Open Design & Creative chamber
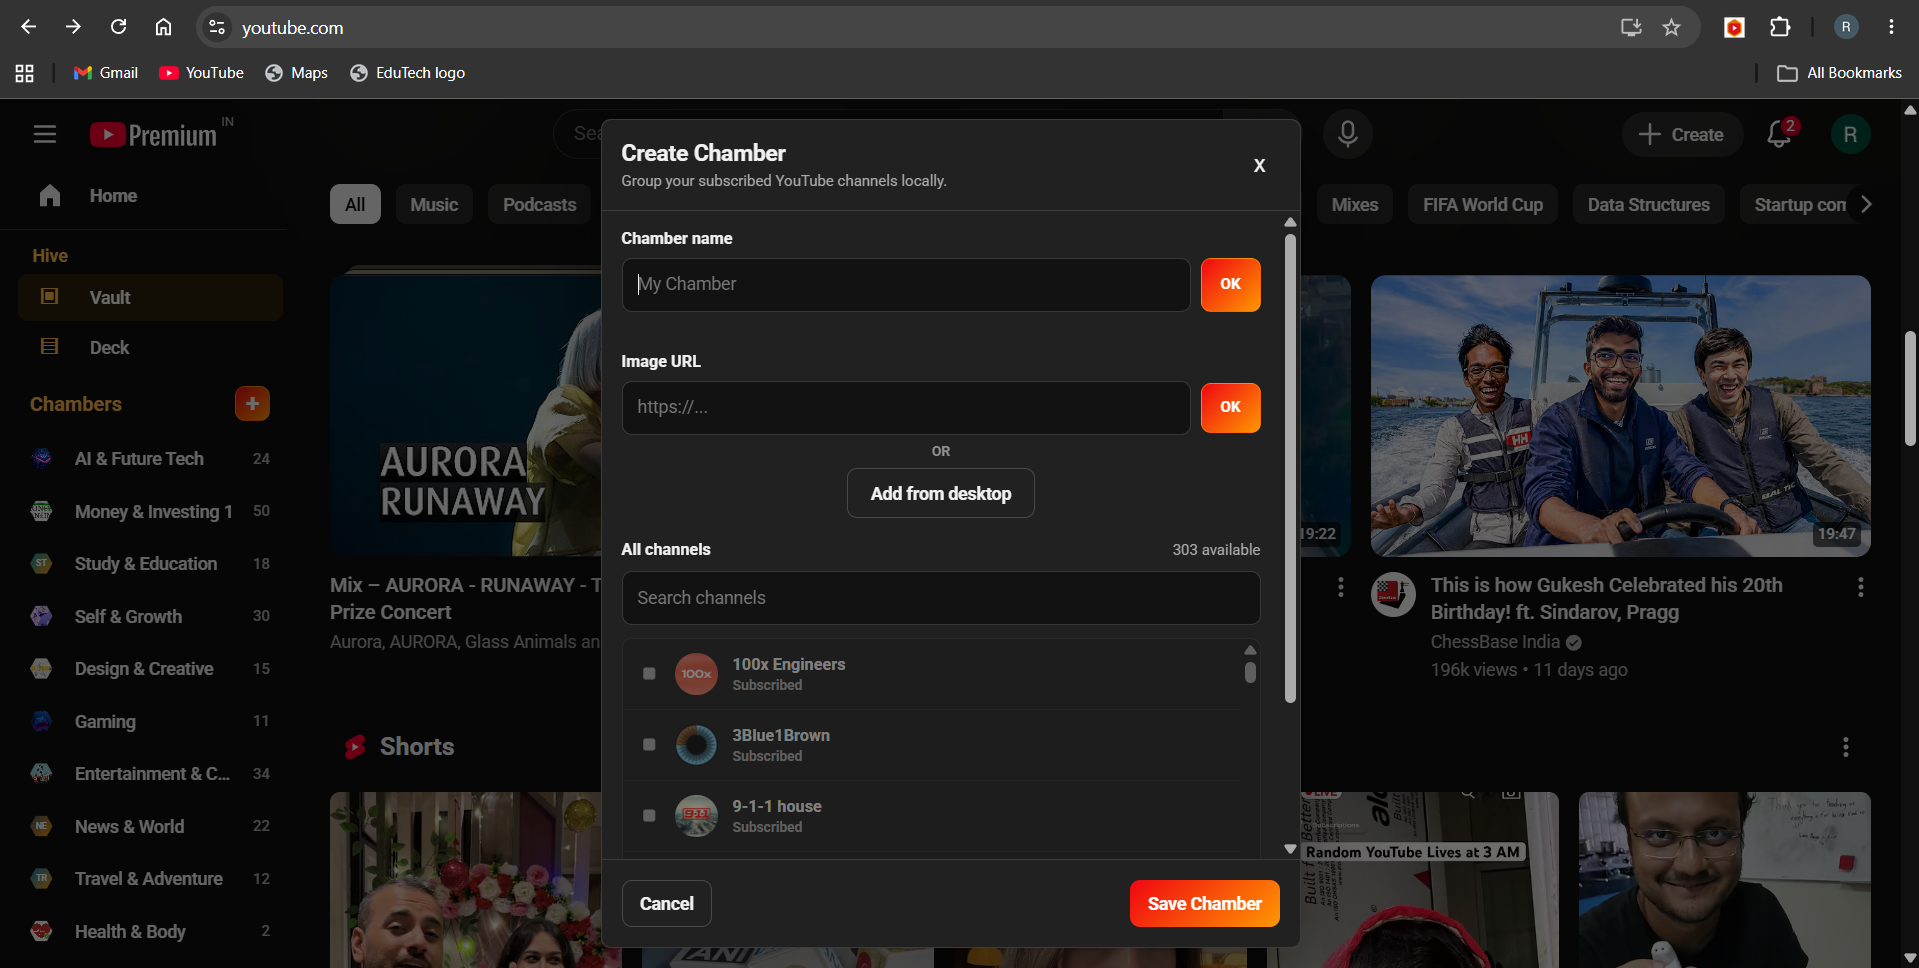The height and width of the screenshot is (968, 1919). point(150,669)
